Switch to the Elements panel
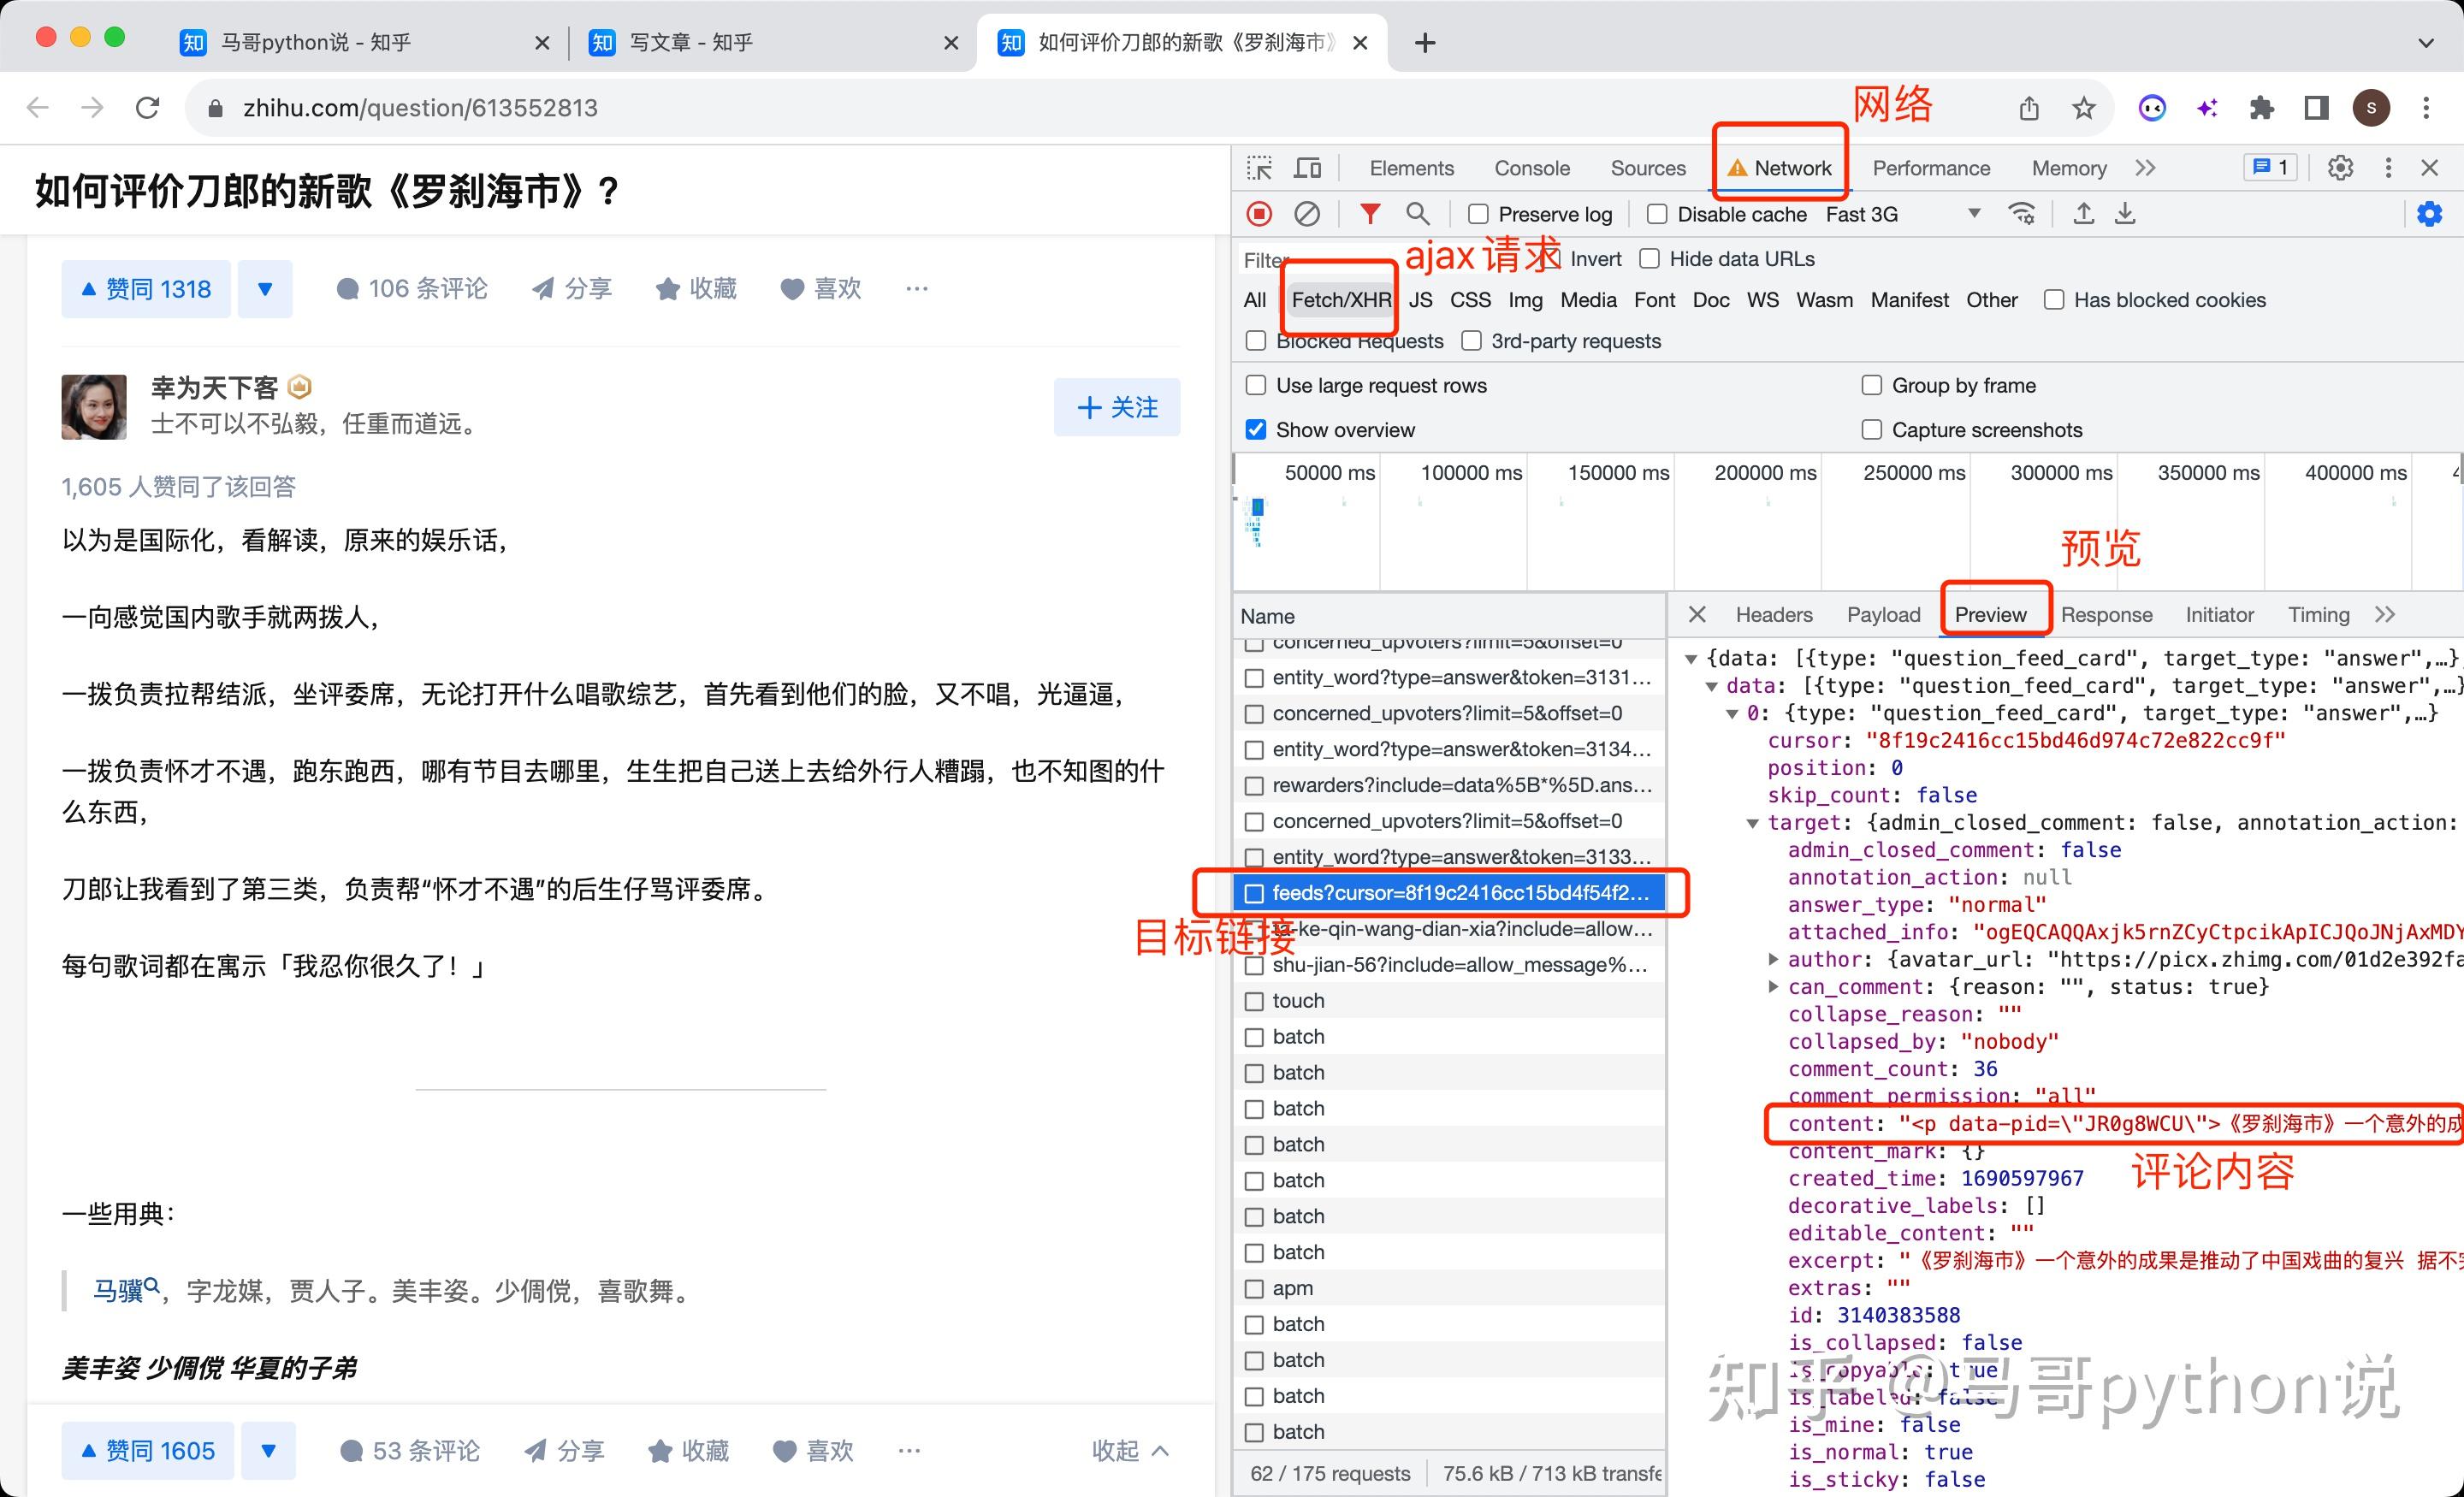2464x1497 pixels. tap(1411, 168)
